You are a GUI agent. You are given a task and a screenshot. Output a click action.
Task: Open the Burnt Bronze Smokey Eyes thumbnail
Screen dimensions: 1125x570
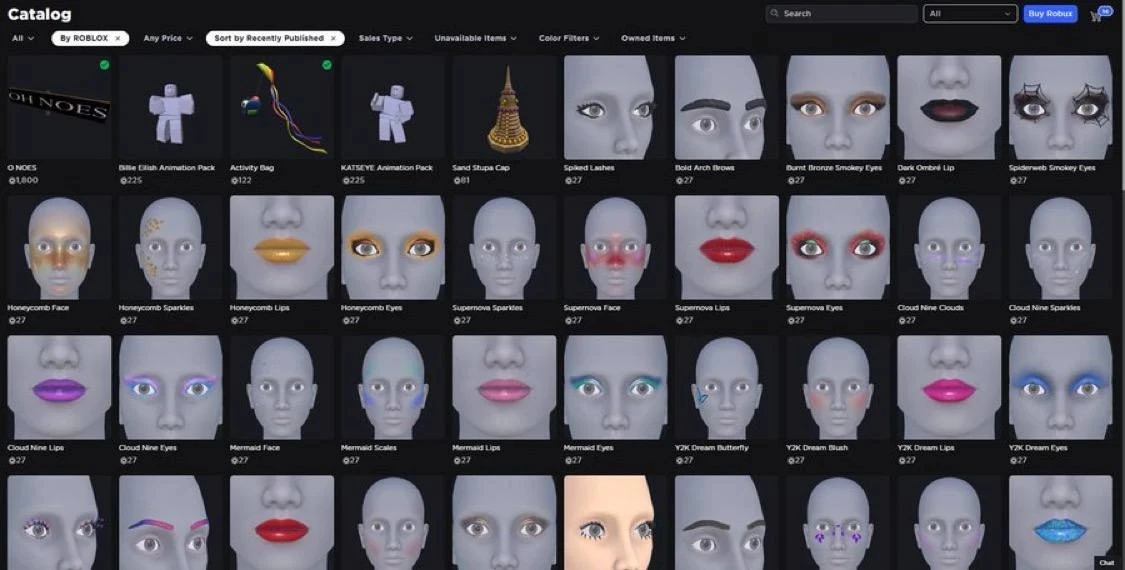[x=838, y=107]
